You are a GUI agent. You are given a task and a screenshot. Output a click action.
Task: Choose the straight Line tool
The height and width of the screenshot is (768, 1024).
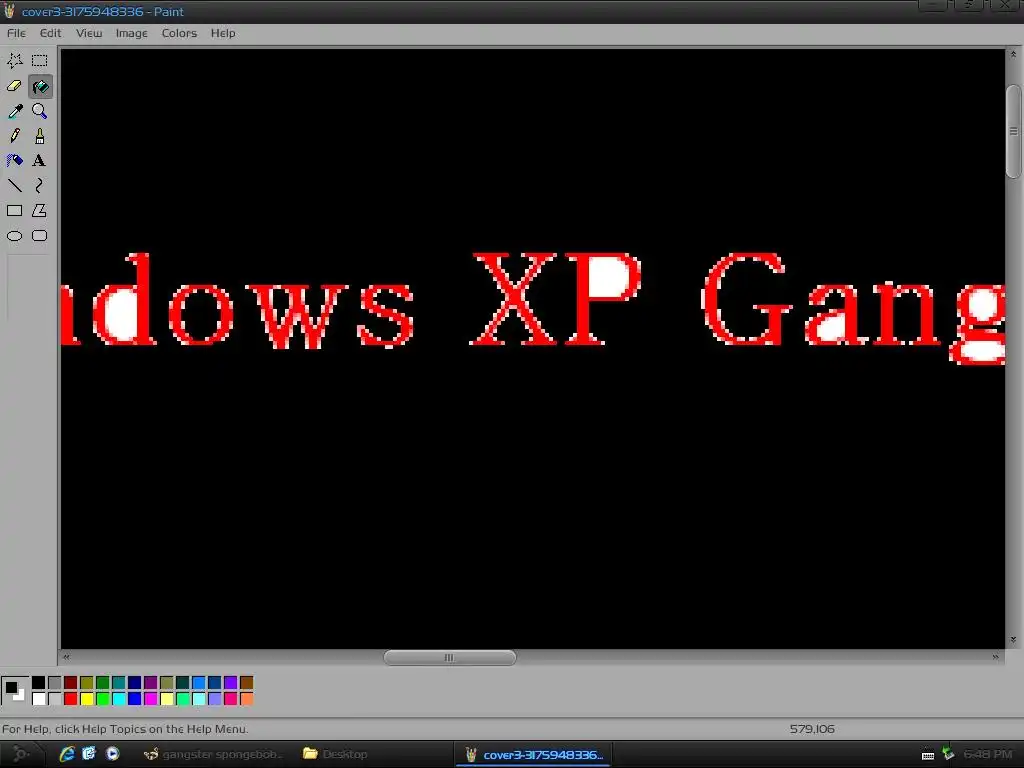14,185
